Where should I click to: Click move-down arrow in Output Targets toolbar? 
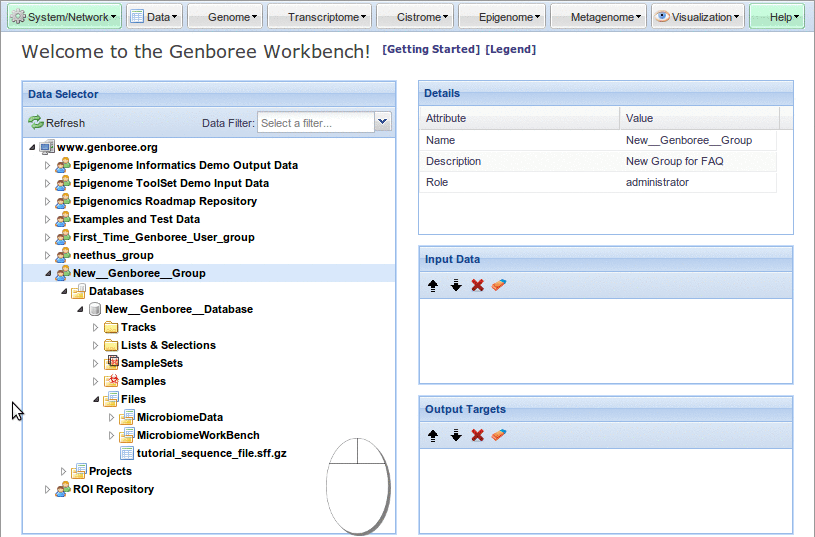455,436
